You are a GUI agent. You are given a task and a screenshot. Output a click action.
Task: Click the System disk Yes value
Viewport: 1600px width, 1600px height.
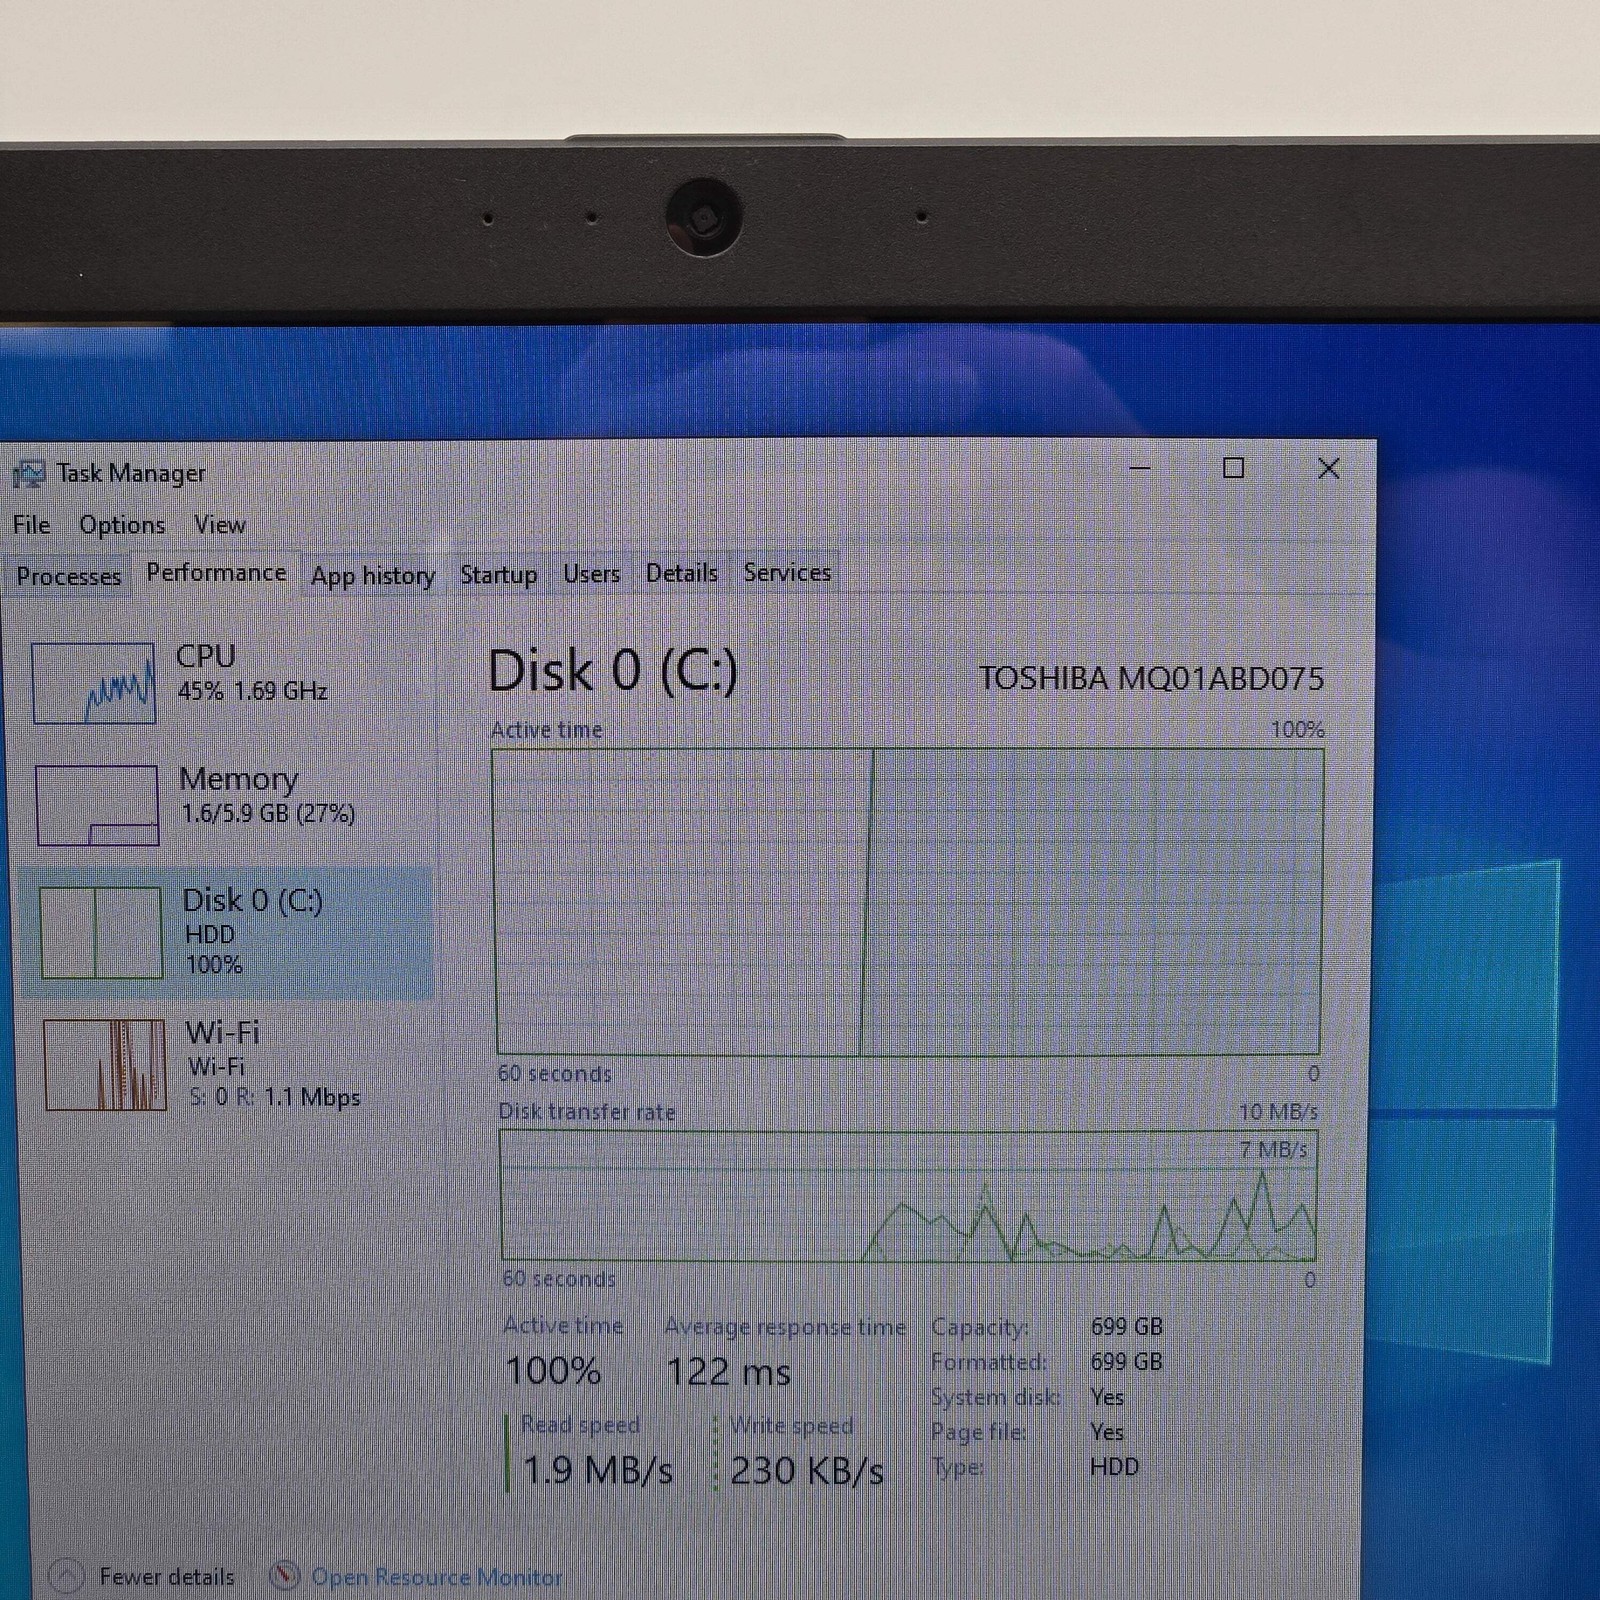(1107, 1397)
